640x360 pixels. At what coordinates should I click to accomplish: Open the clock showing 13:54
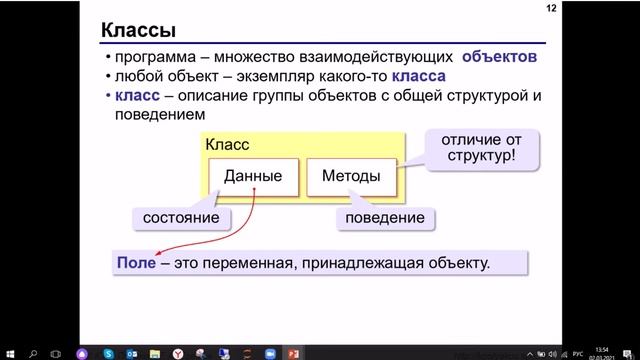[602, 354]
